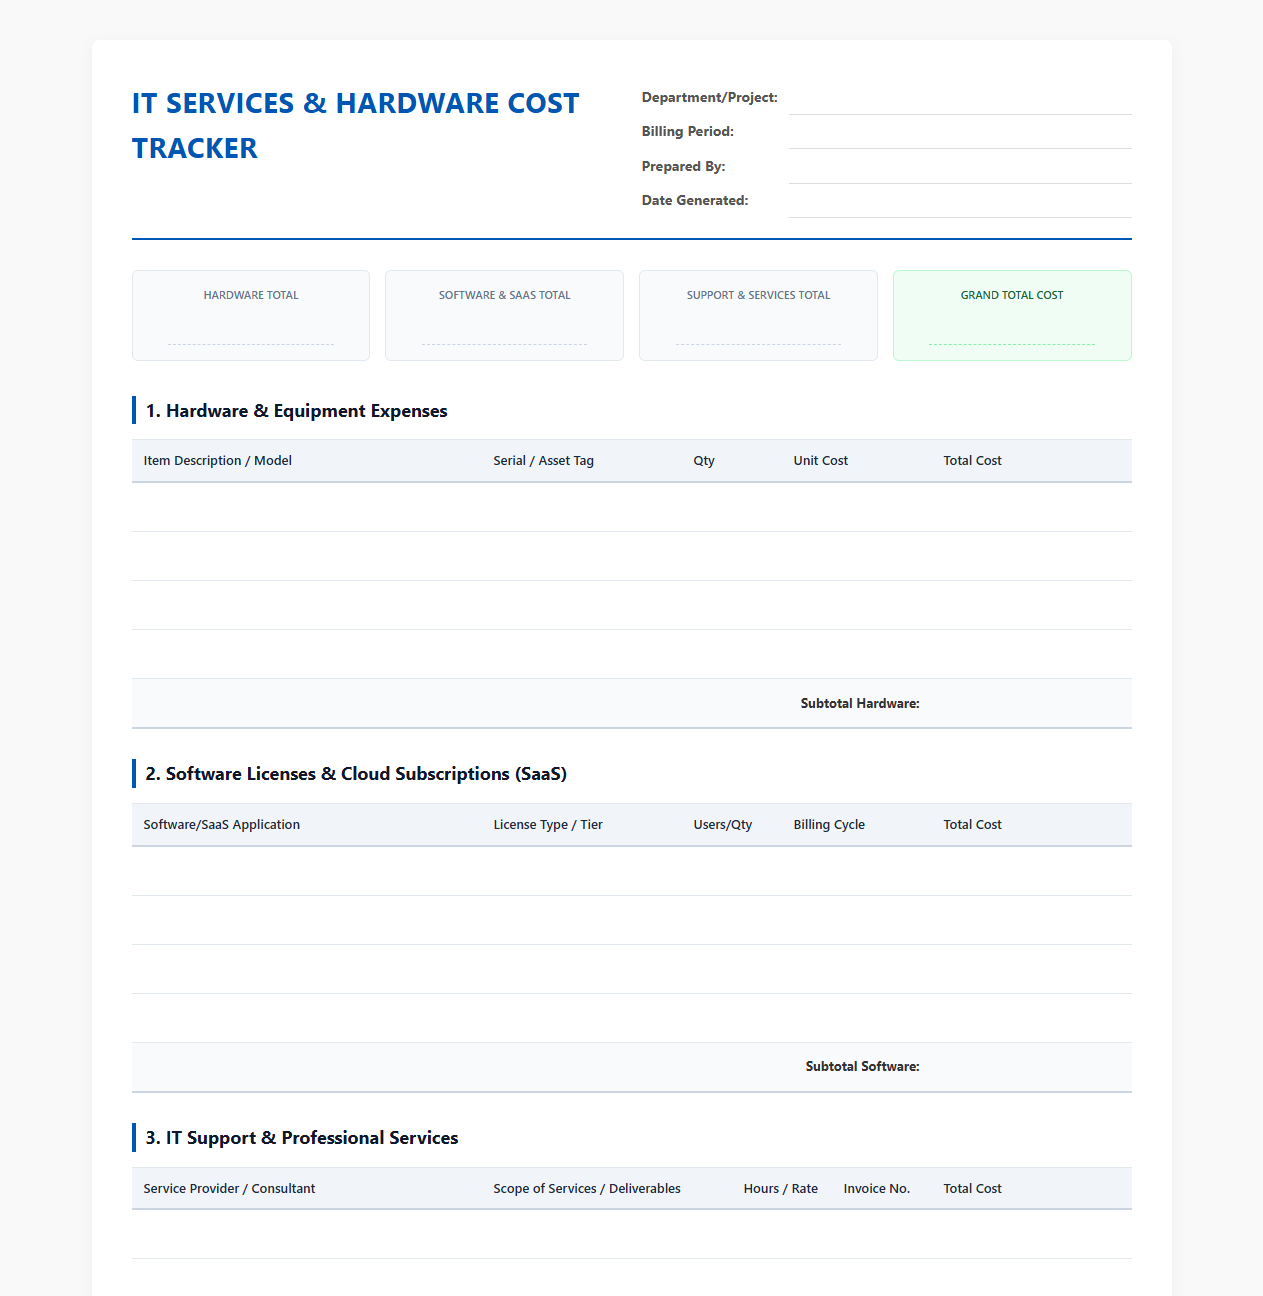
Task: Click Total Cost header in Software table
Action: [972, 825]
